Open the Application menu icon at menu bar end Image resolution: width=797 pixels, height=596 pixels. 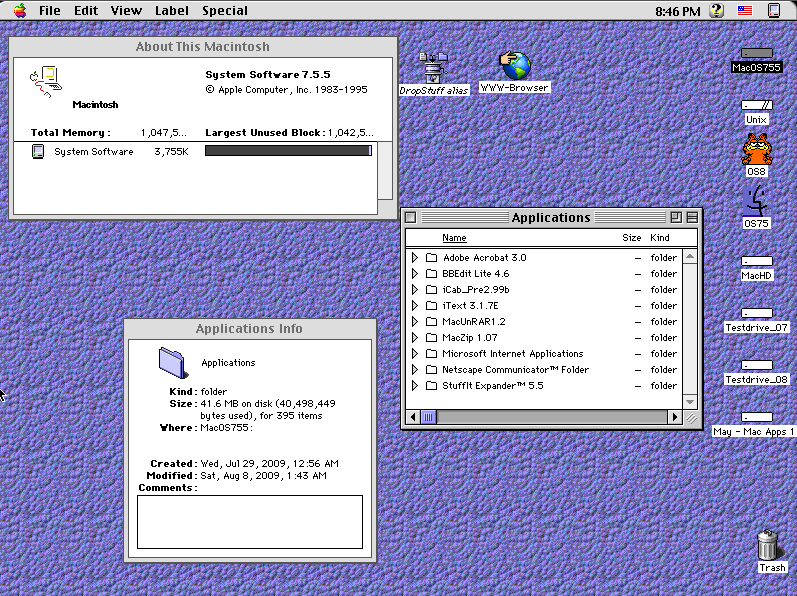tap(774, 10)
